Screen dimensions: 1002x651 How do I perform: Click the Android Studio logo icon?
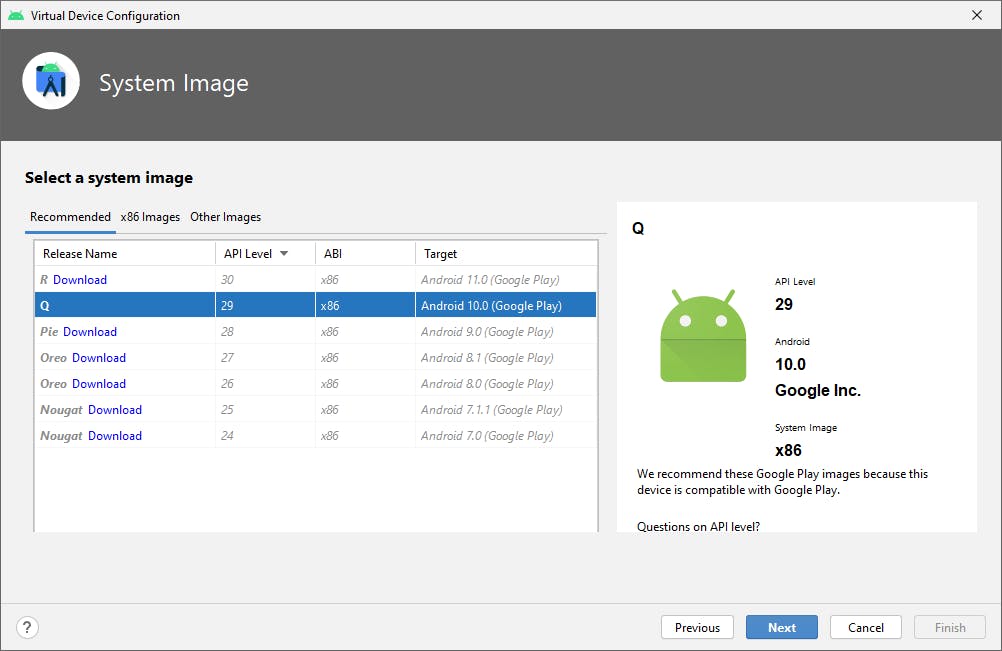[51, 81]
